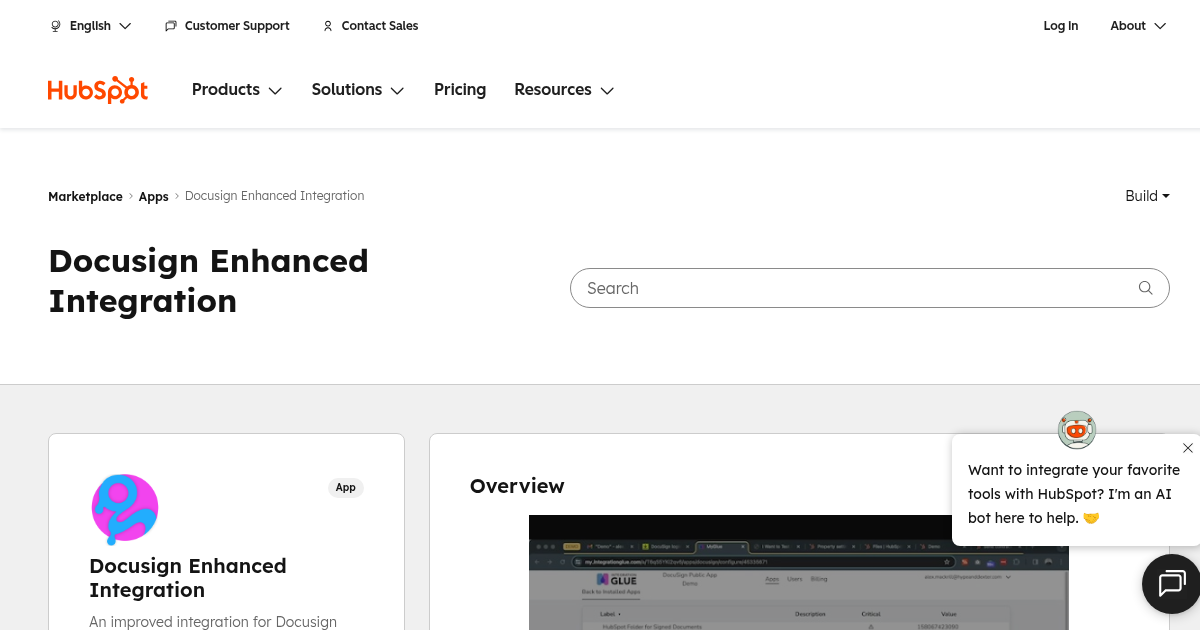The width and height of the screenshot is (1200, 630).
Task: Open the Pricing page
Action: (460, 90)
